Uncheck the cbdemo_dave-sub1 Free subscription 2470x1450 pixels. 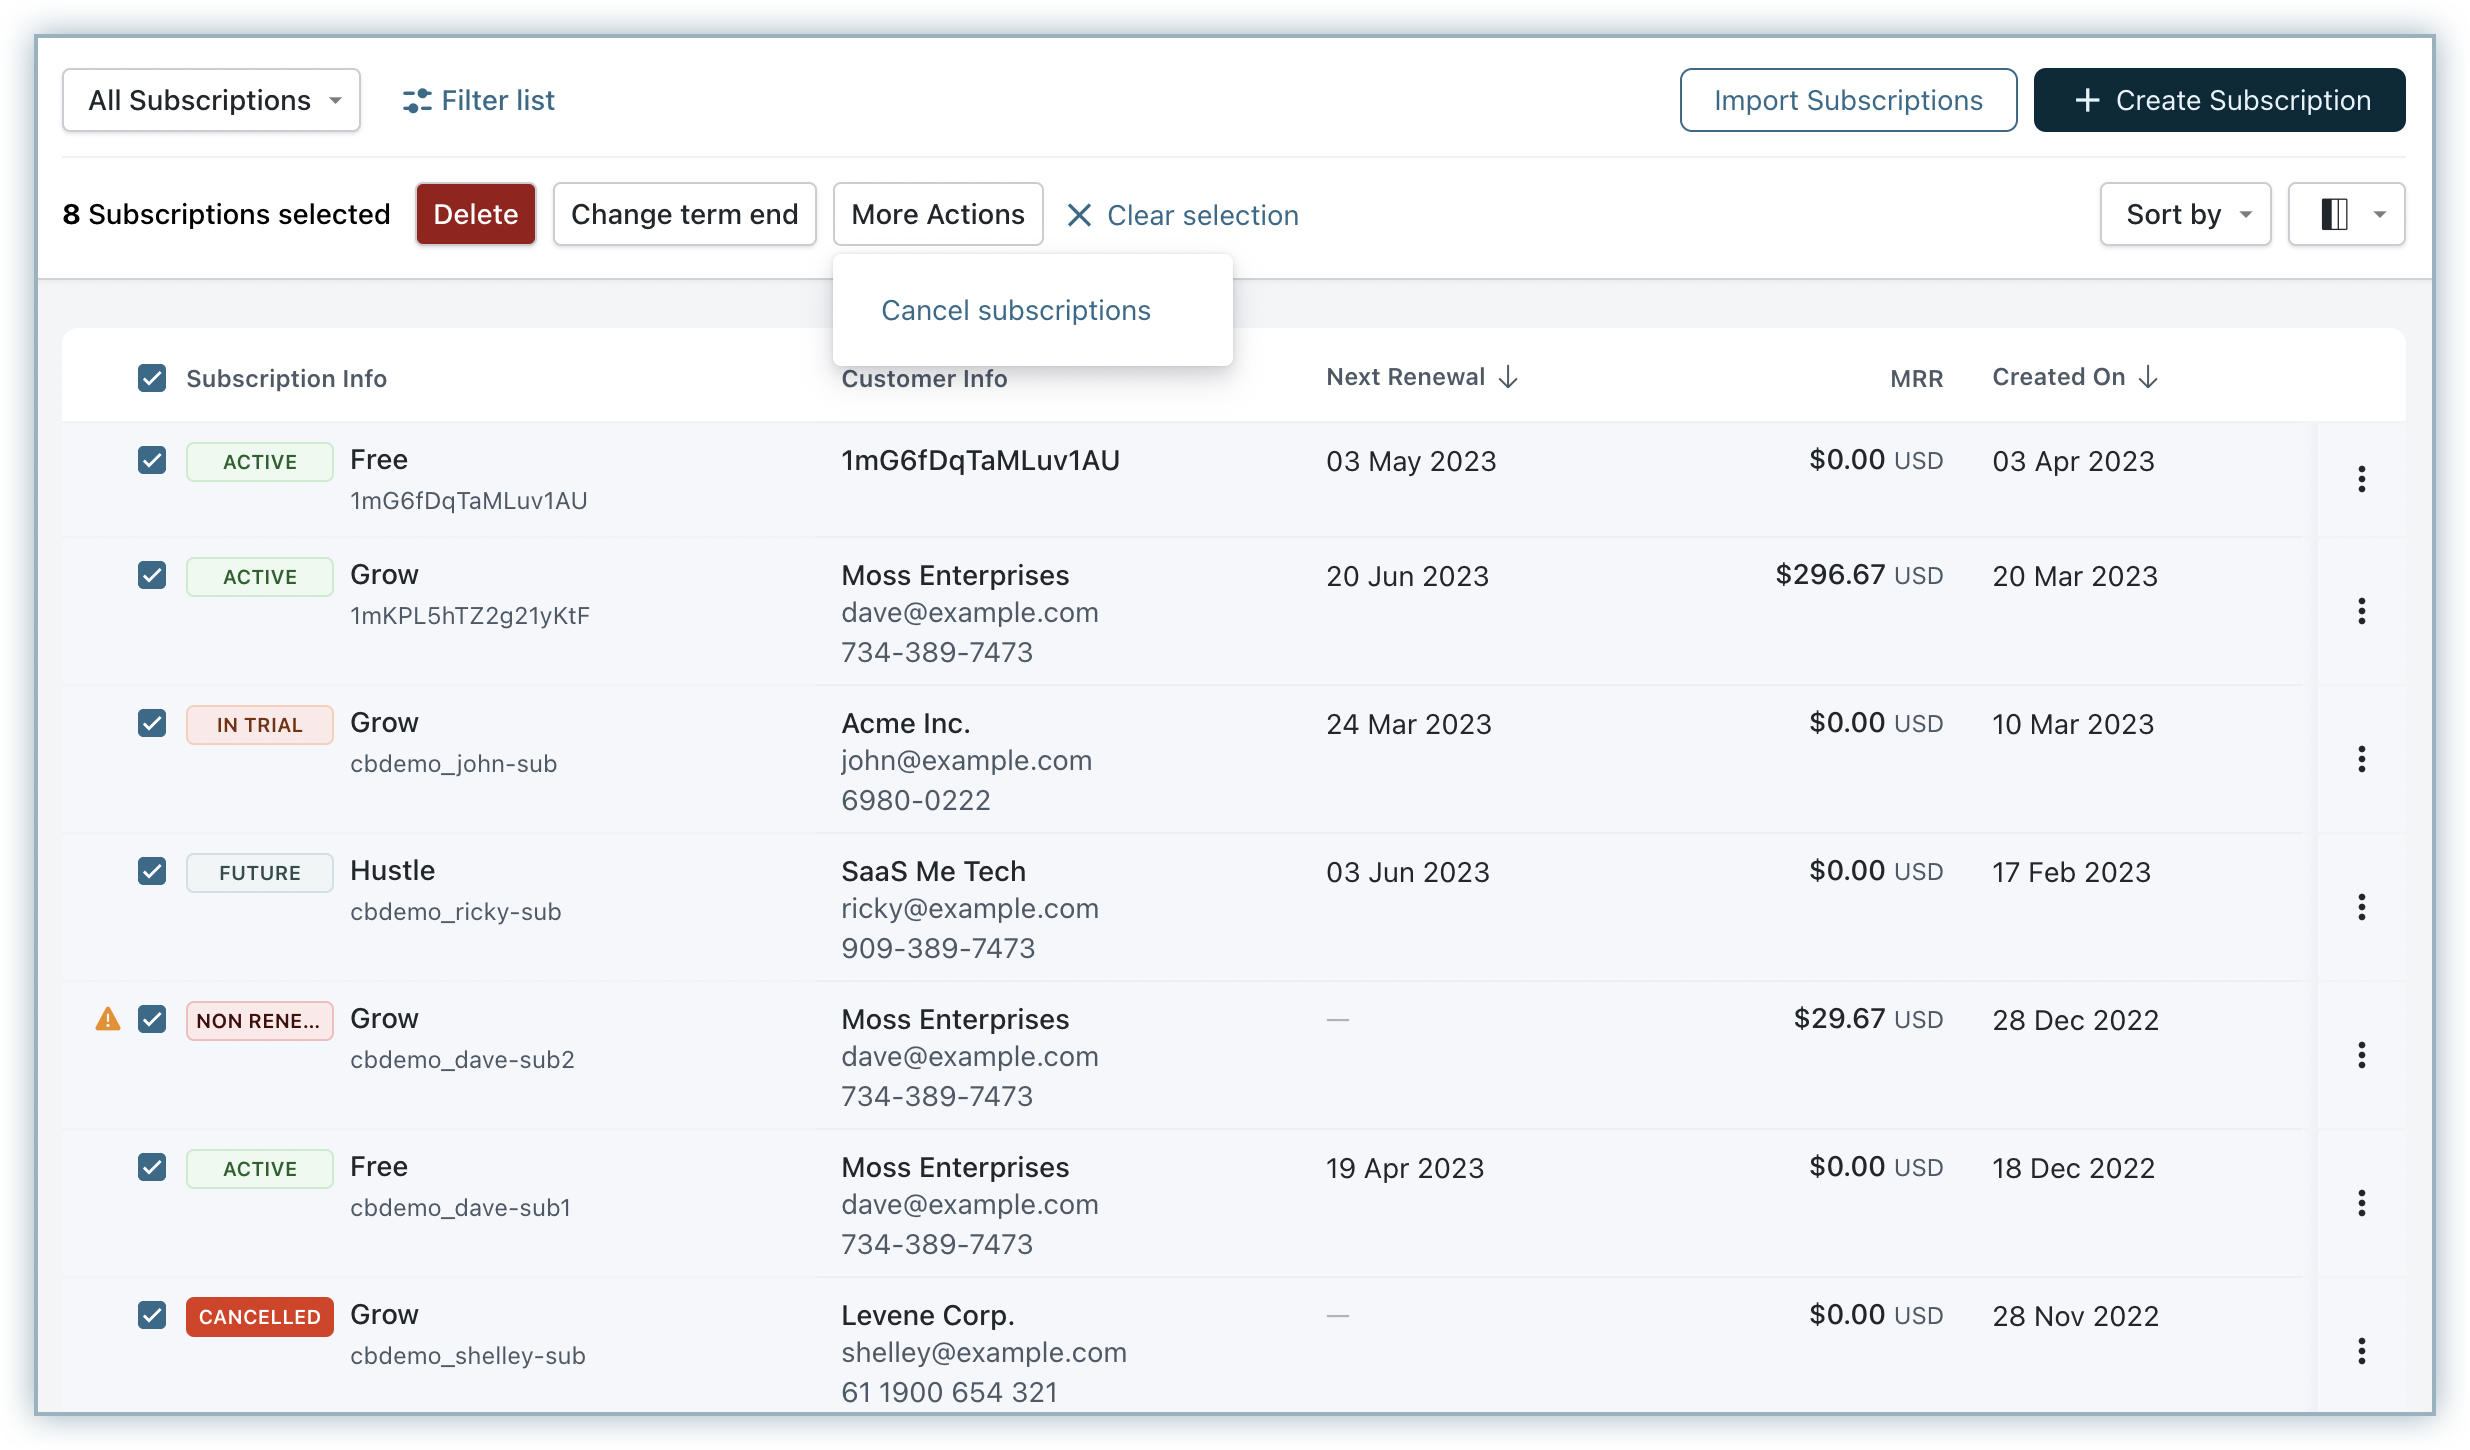[x=152, y=1167]
